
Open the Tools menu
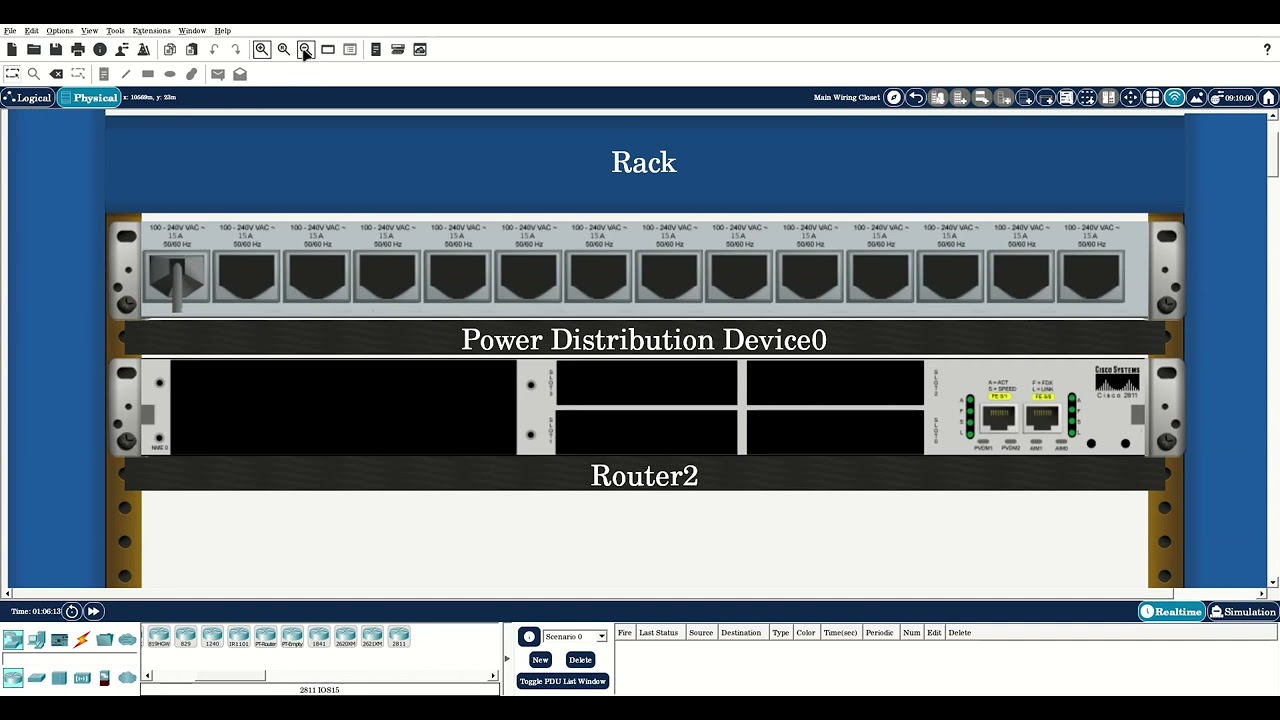(115, 31)
